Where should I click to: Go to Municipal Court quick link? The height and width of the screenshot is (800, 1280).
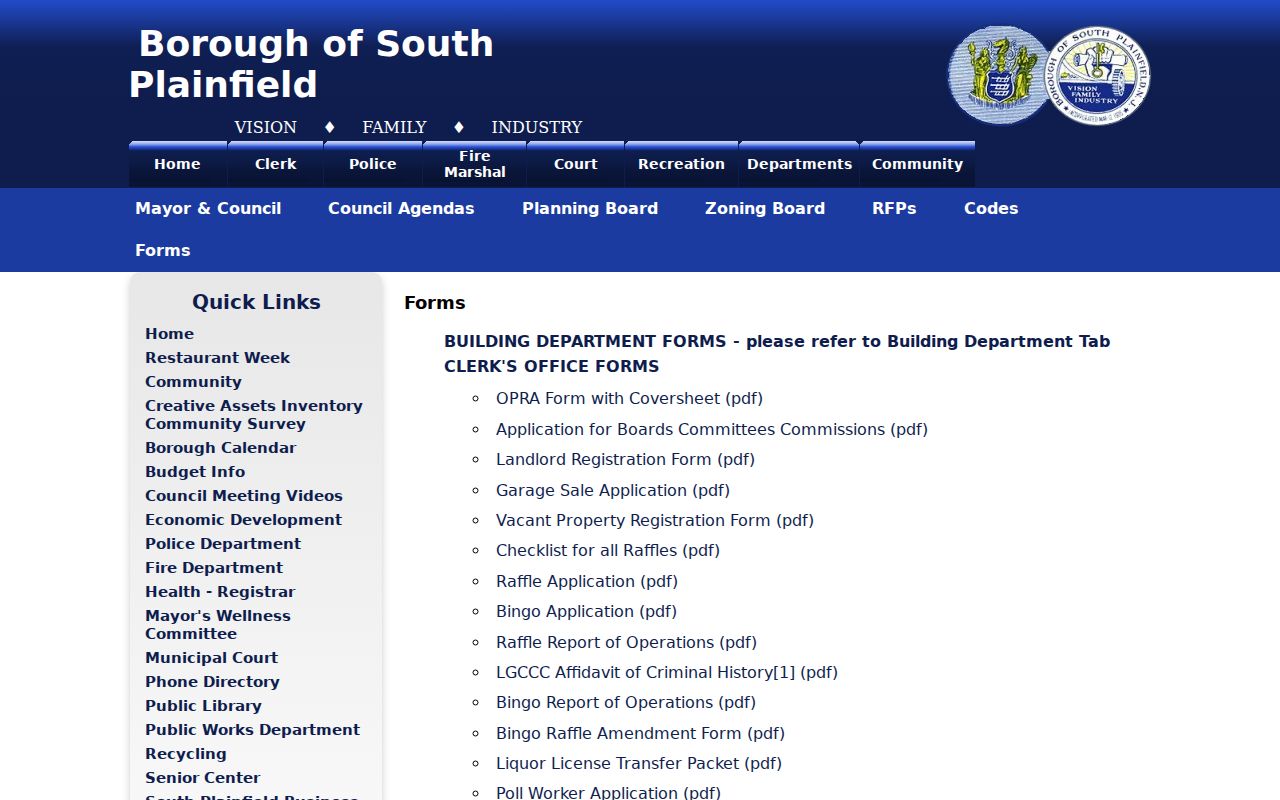click(x=211, y=658)
